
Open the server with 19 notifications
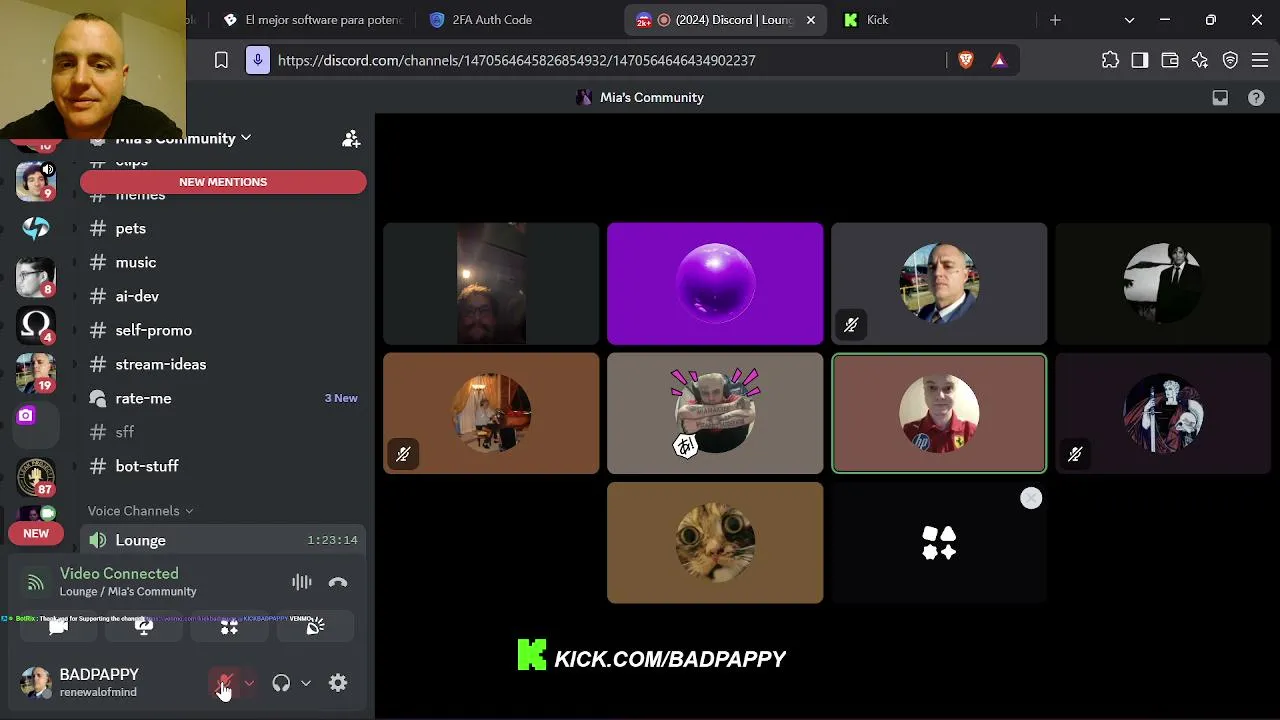click(35, 373)
